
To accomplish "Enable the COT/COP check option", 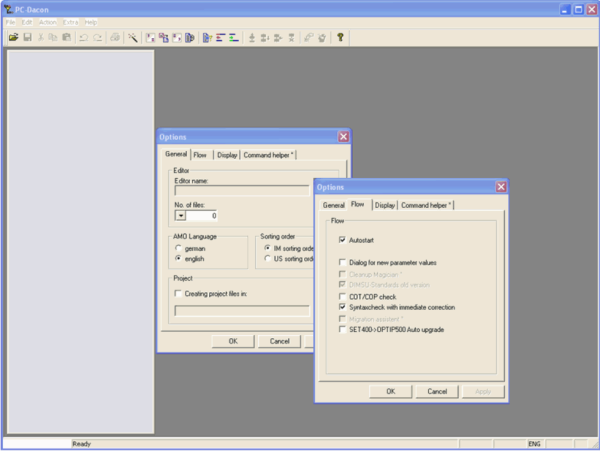I will point(343,296).
